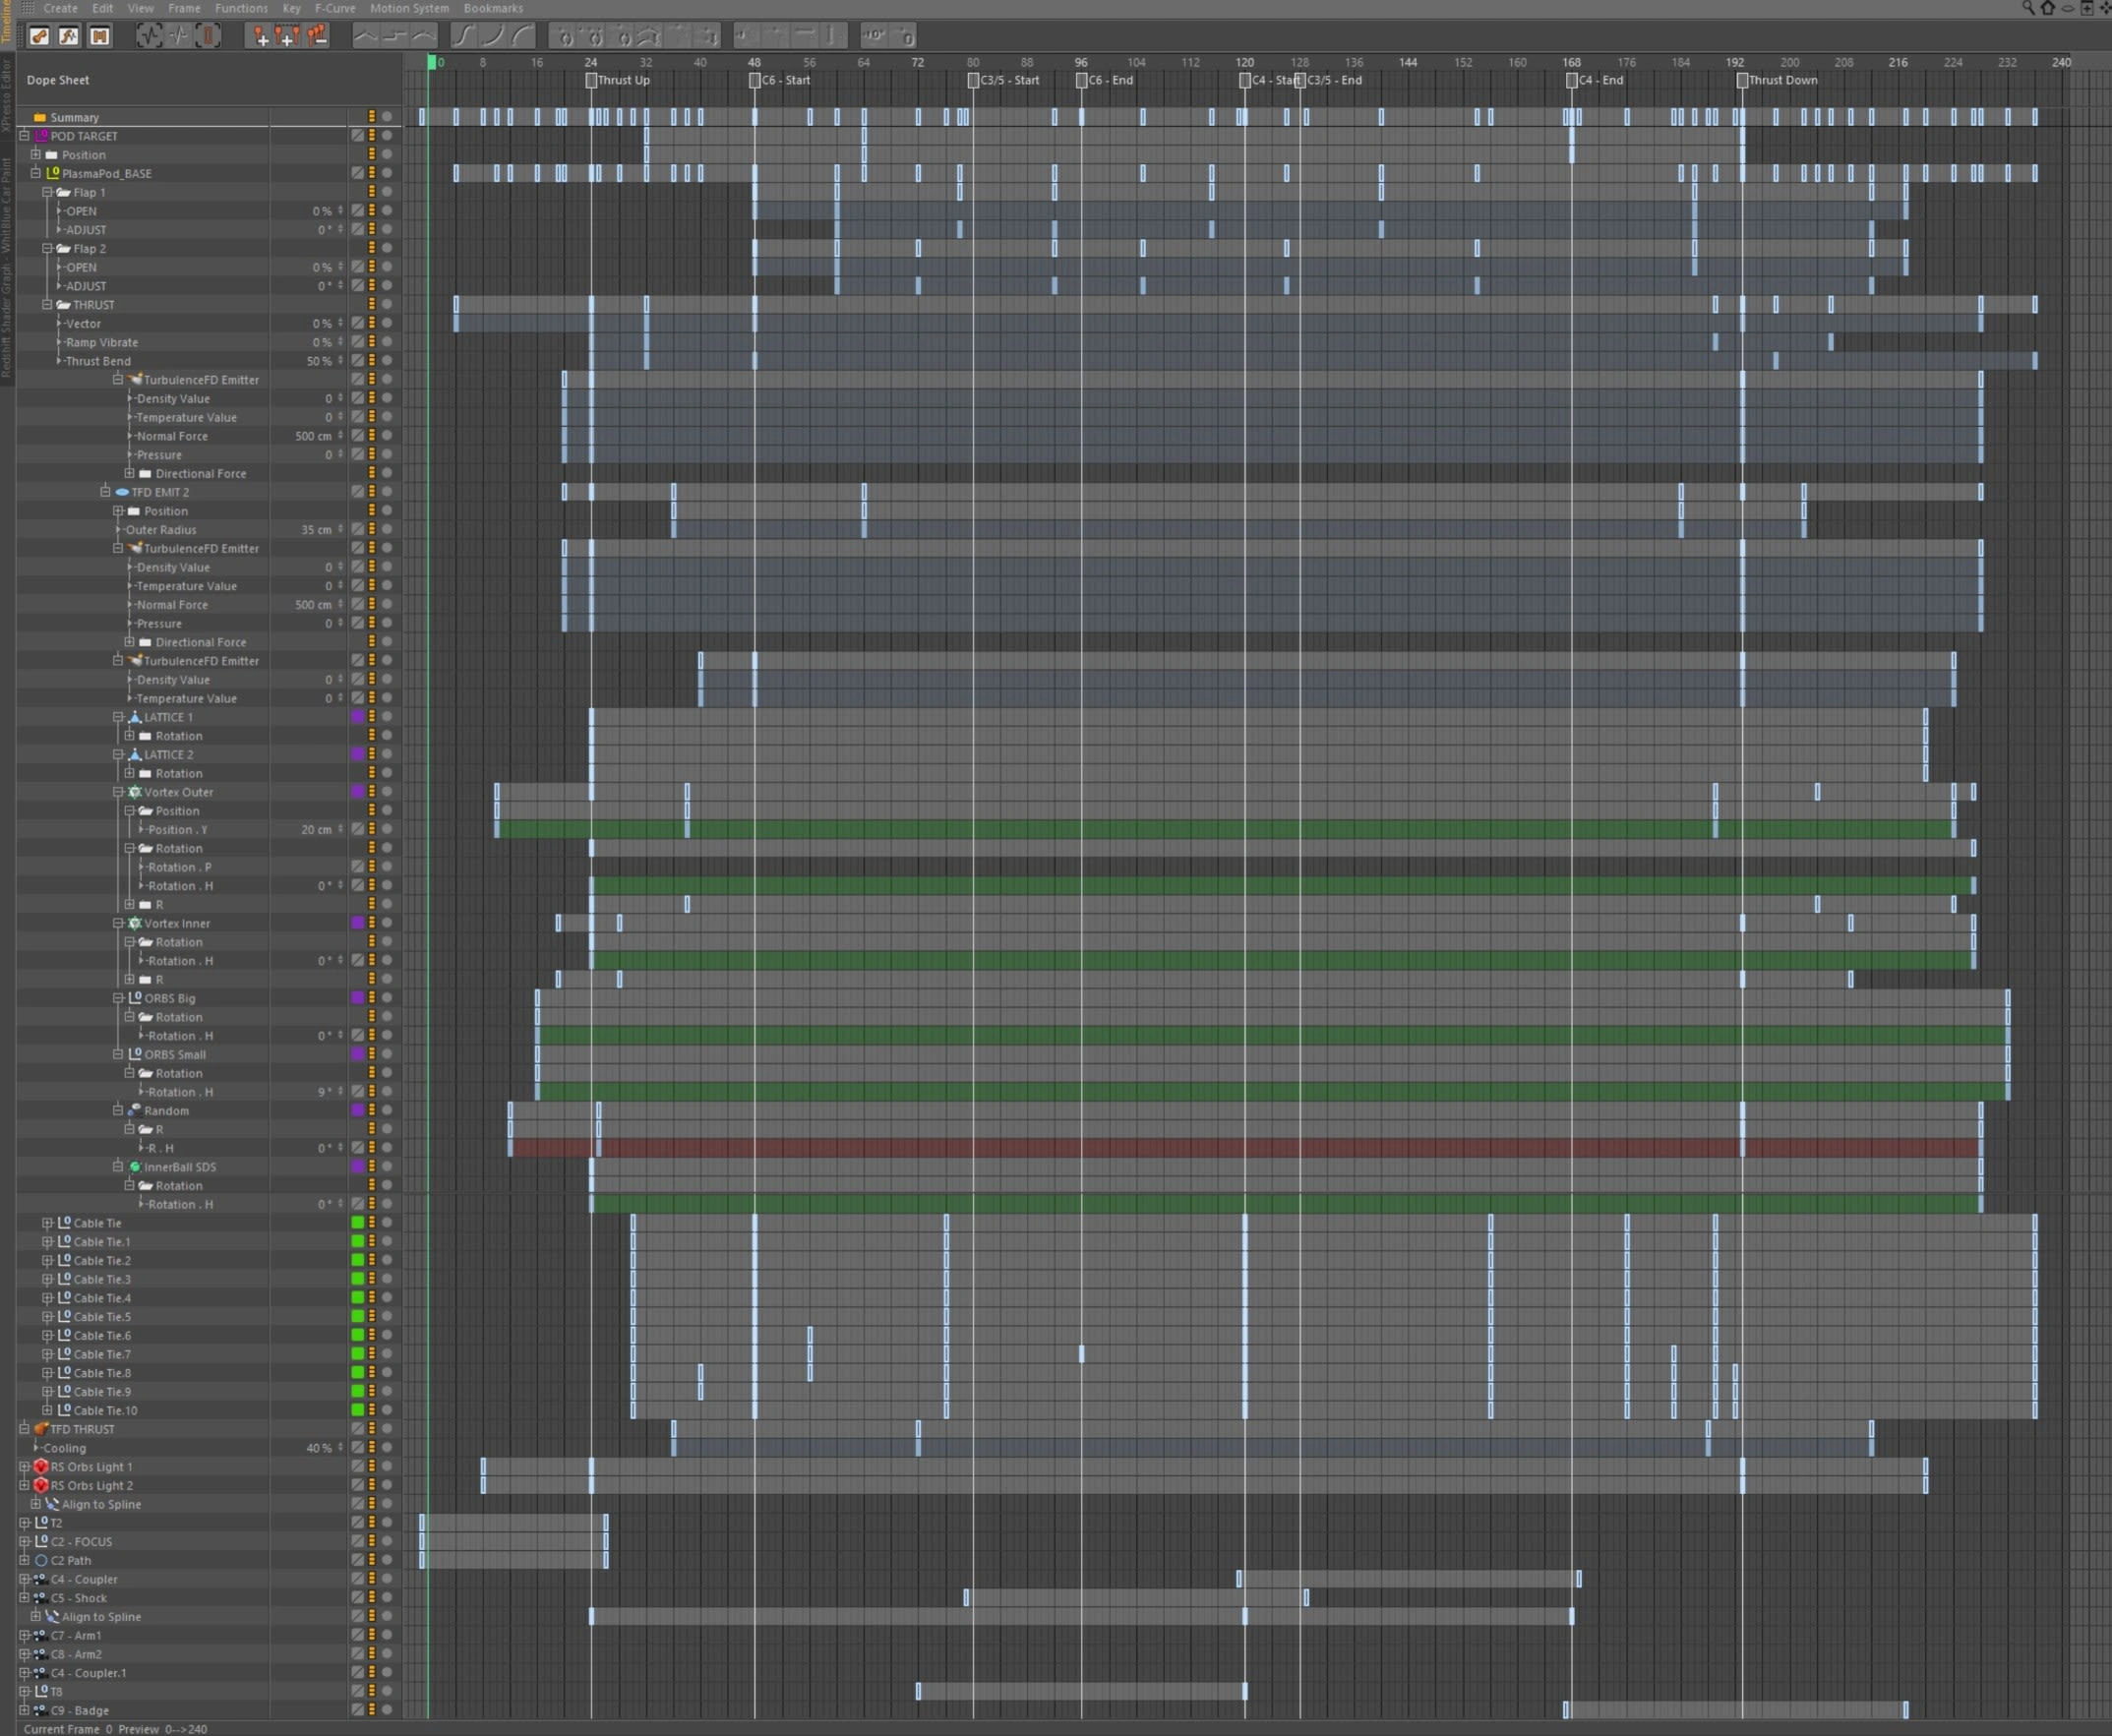Image resolution: width=2112 pixels, height=1736 pixels.
Task: Switch to F-Curve mode icon
Action: 69,36
